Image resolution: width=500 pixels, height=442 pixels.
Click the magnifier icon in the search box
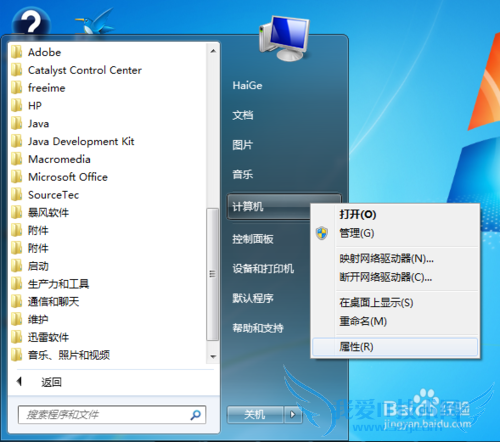point(196,415)
